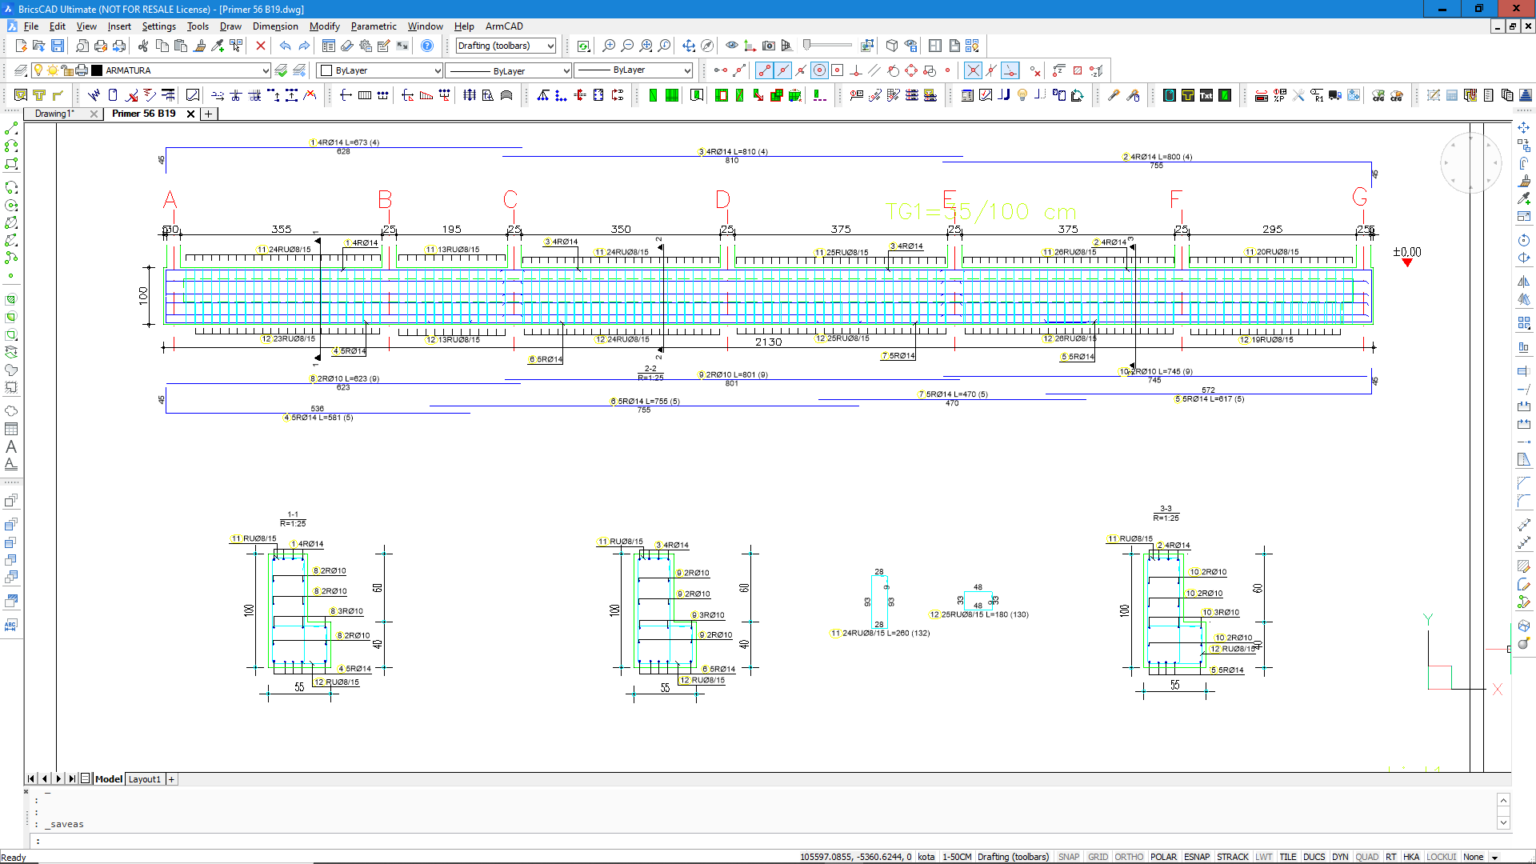This screenshot has width=1536, height=864.
Task: Click the Pan arrows icon
Action: 689,46
